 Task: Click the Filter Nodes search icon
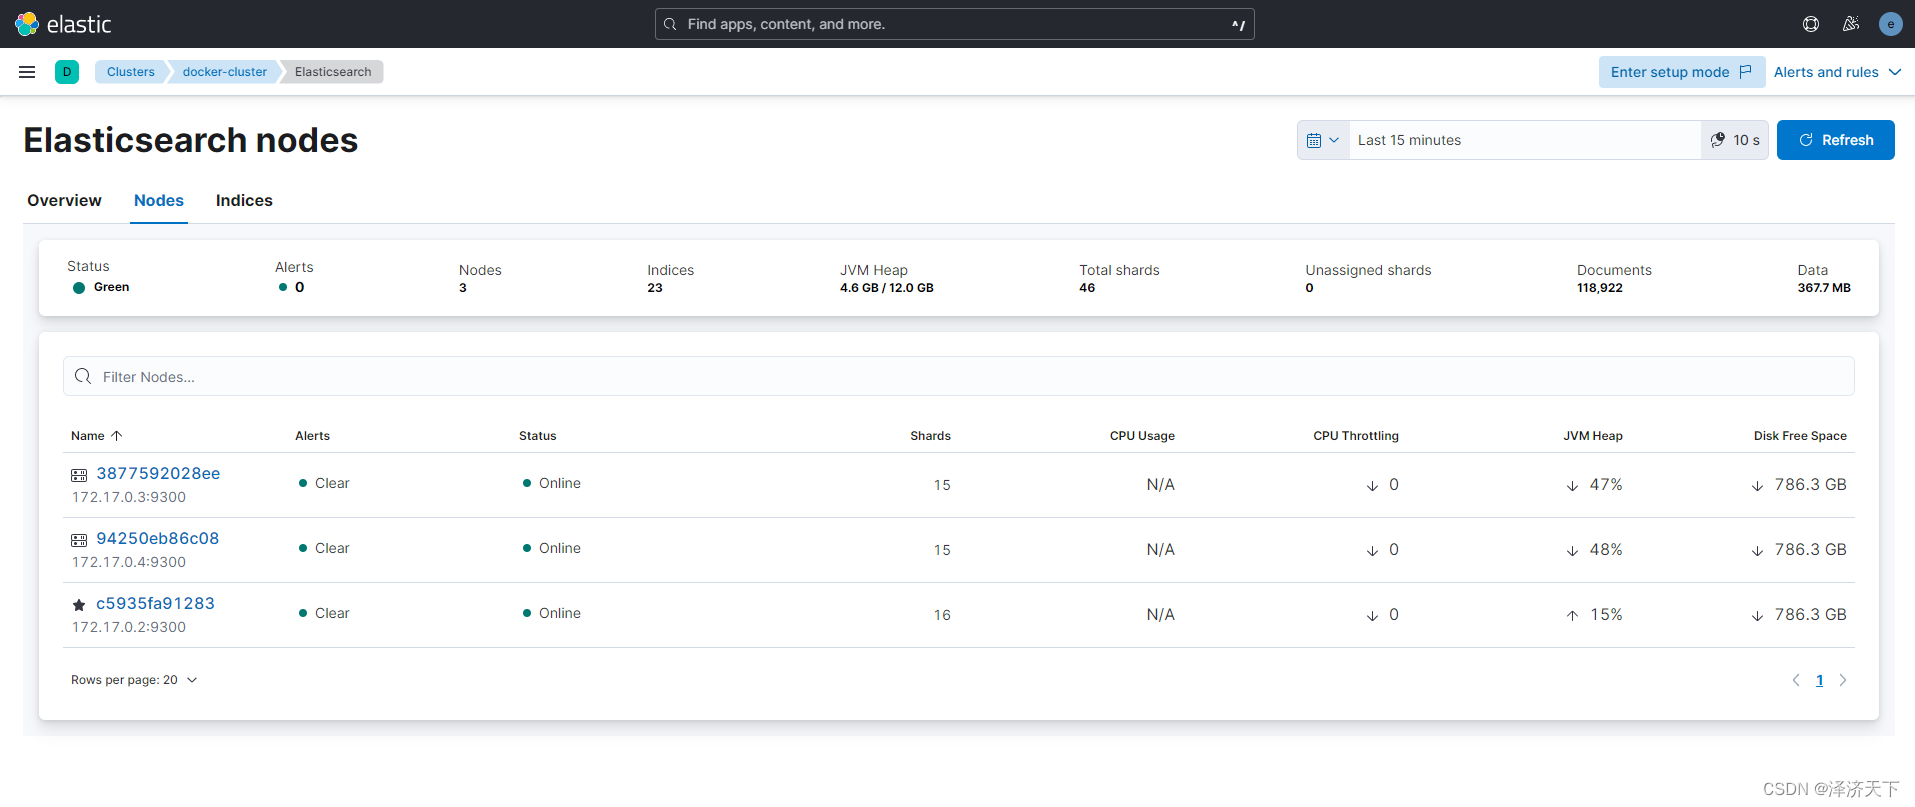(x=83, y=376)
